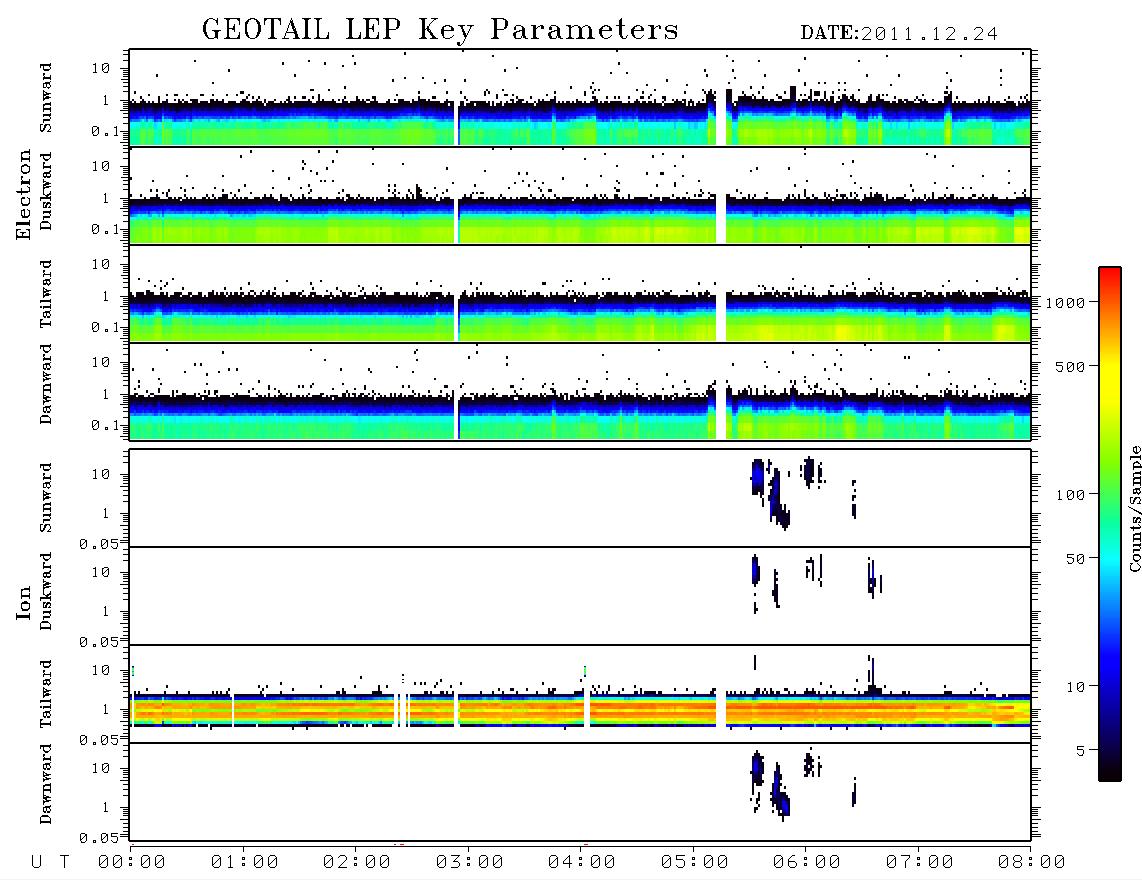Click the 01:00 time tick label

[245, 863]
